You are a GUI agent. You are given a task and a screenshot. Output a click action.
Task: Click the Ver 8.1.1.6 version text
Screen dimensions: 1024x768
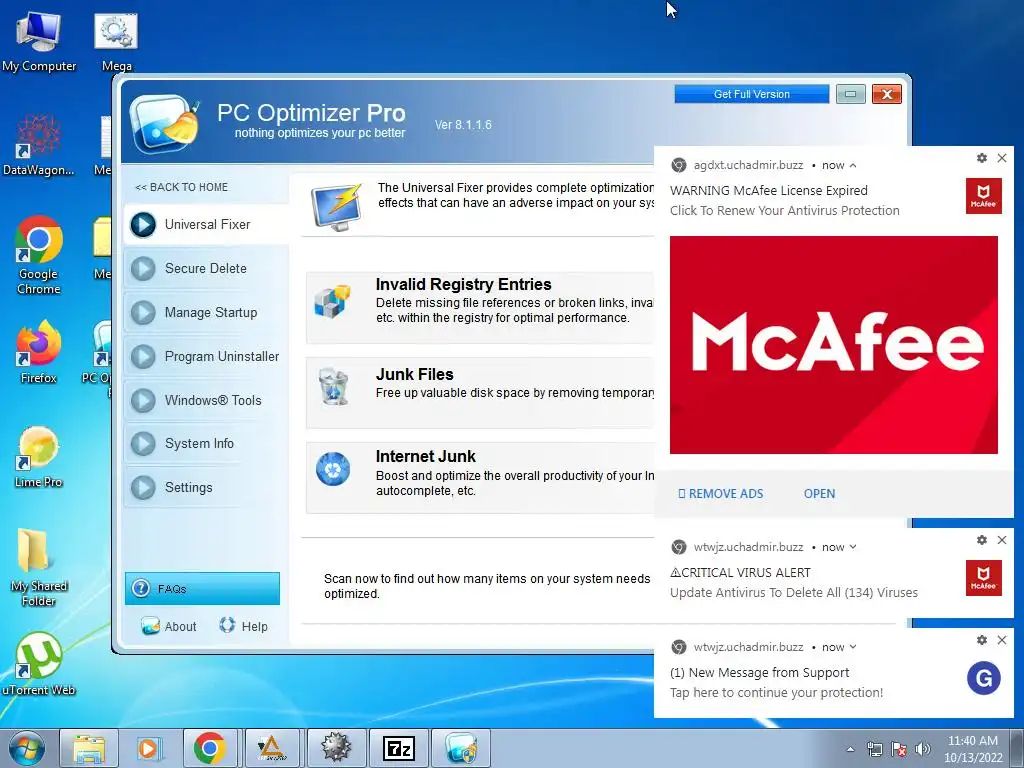(x=463, y=125)
